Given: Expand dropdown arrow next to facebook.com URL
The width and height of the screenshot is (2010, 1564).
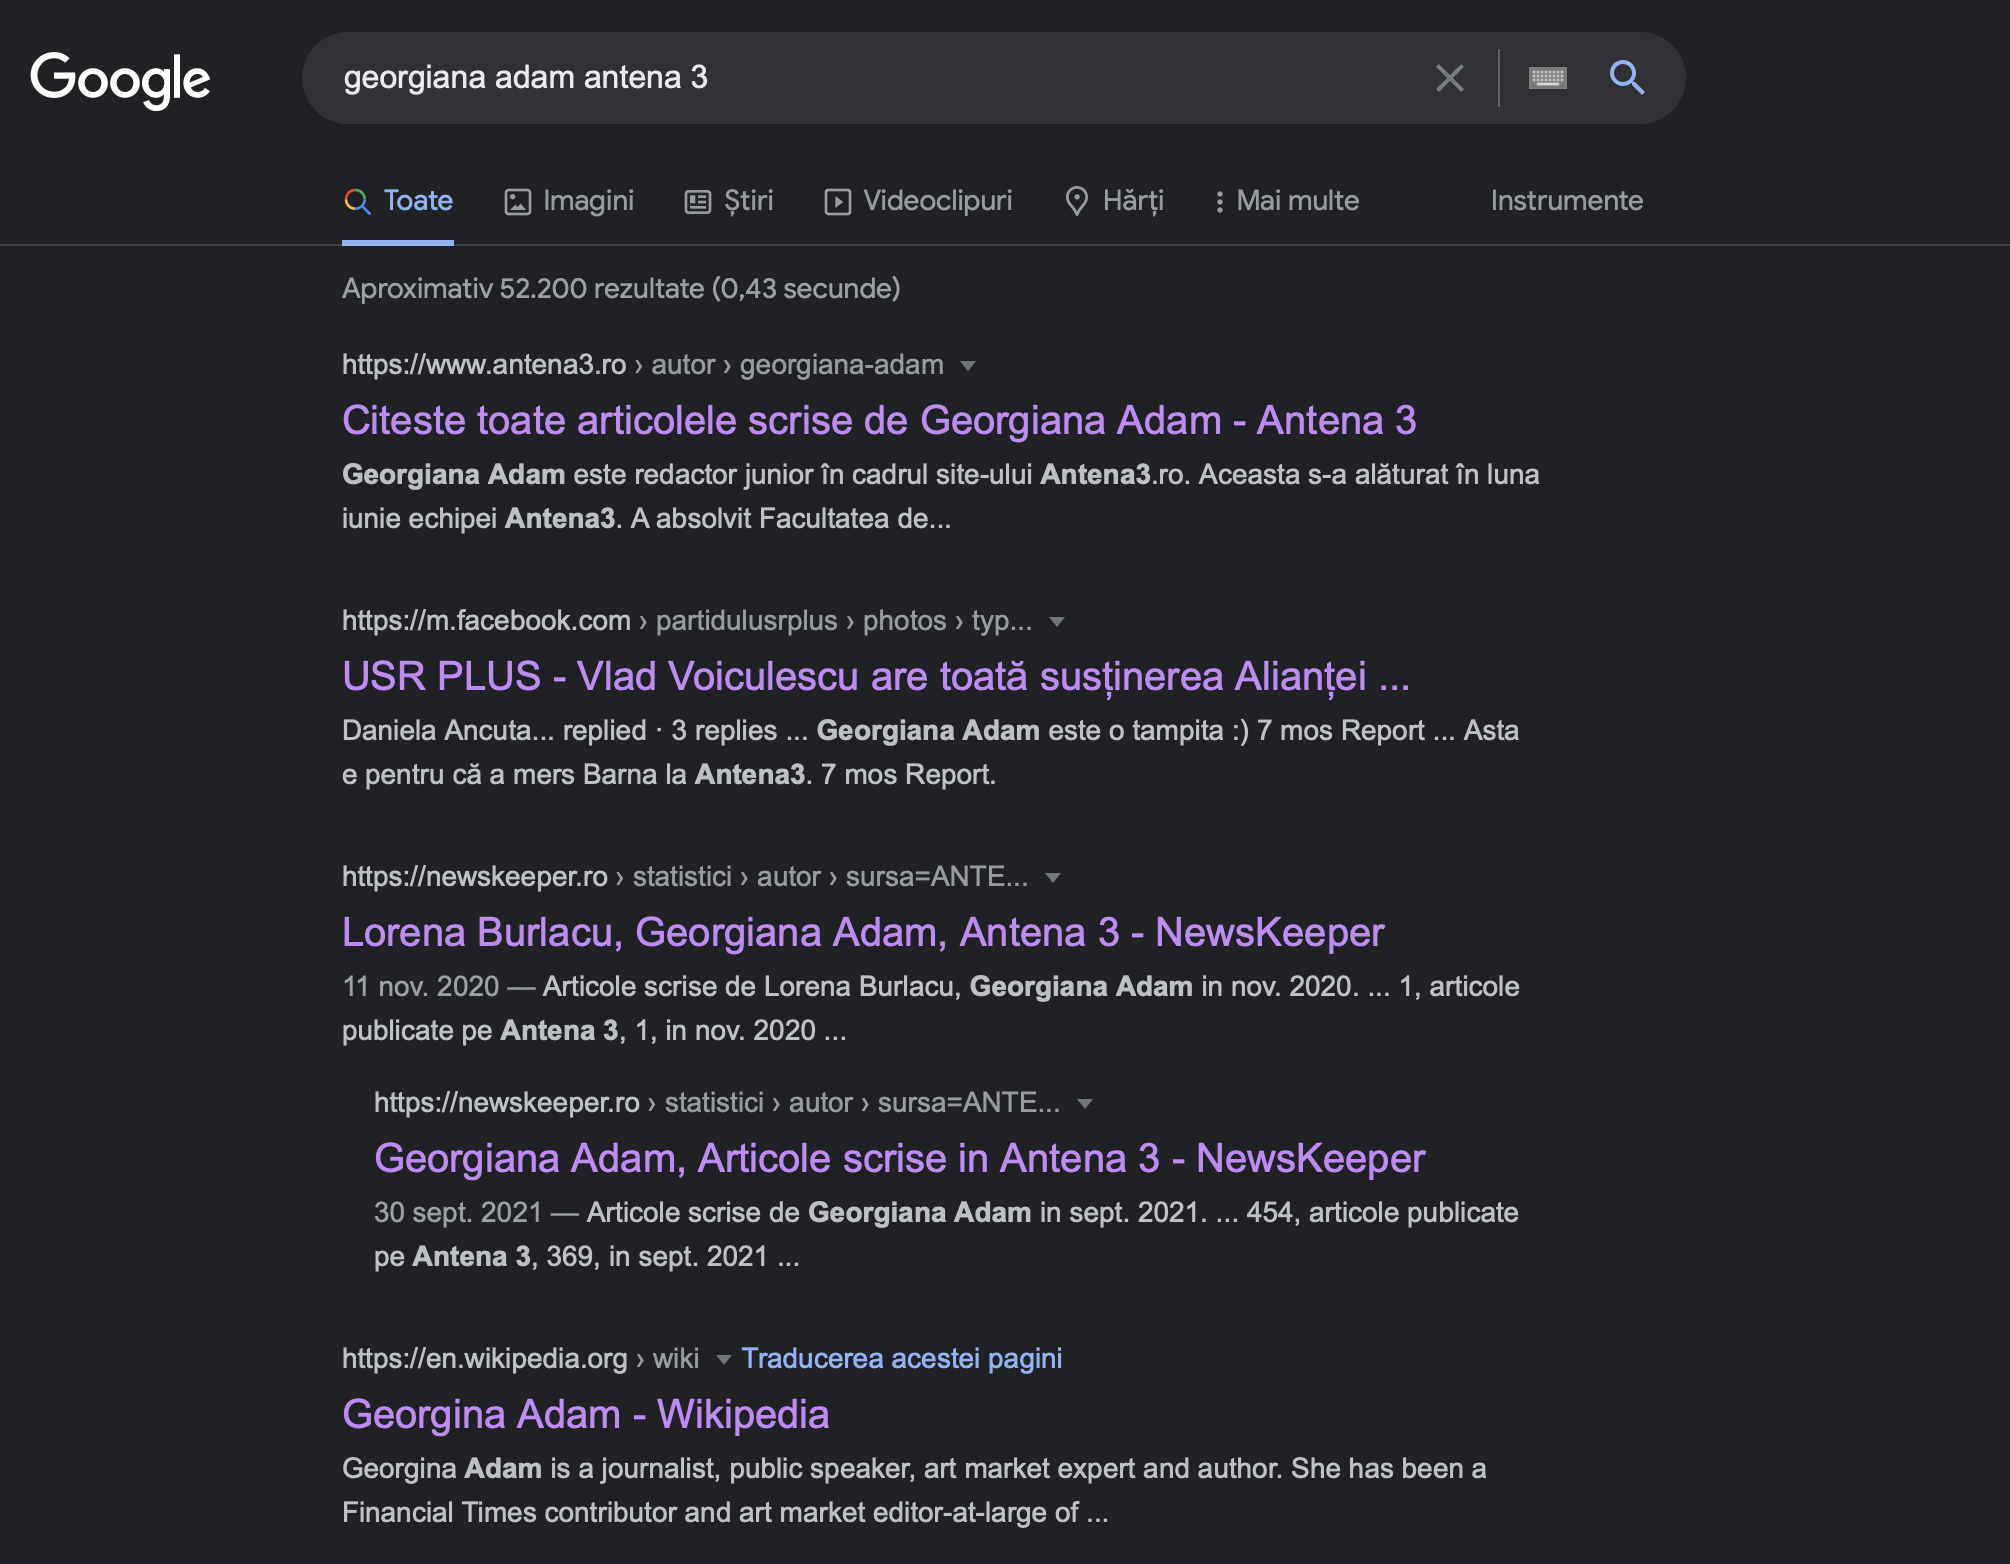Looking at the screenshot, I should point(1056,622).
